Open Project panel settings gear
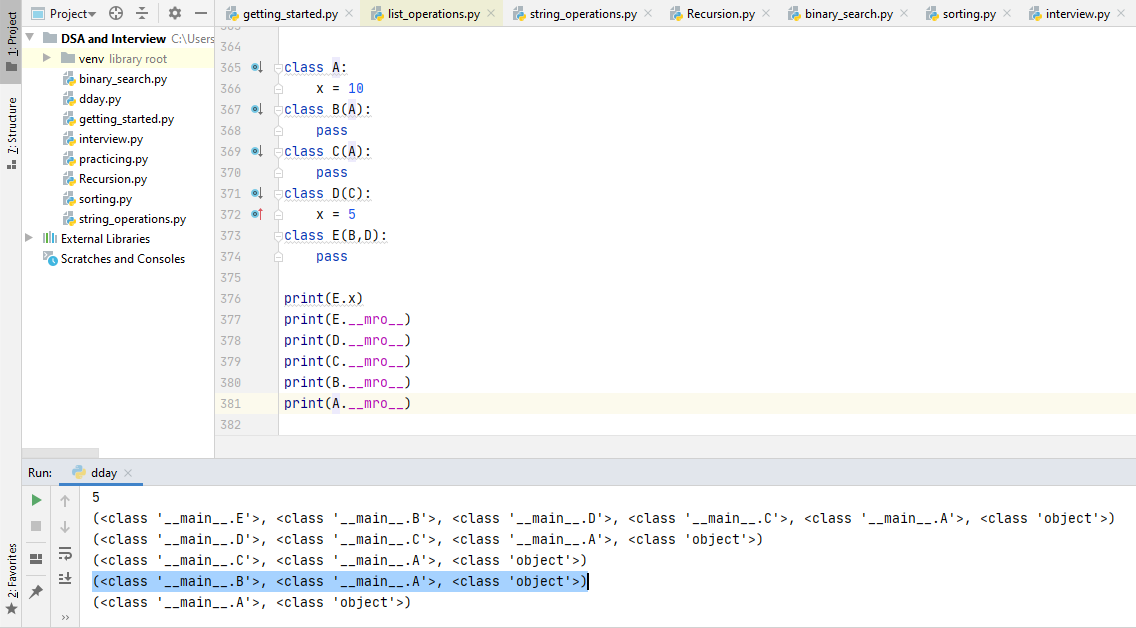The height and width of the screenshot is (628, 1136). [x=175, y=13]
